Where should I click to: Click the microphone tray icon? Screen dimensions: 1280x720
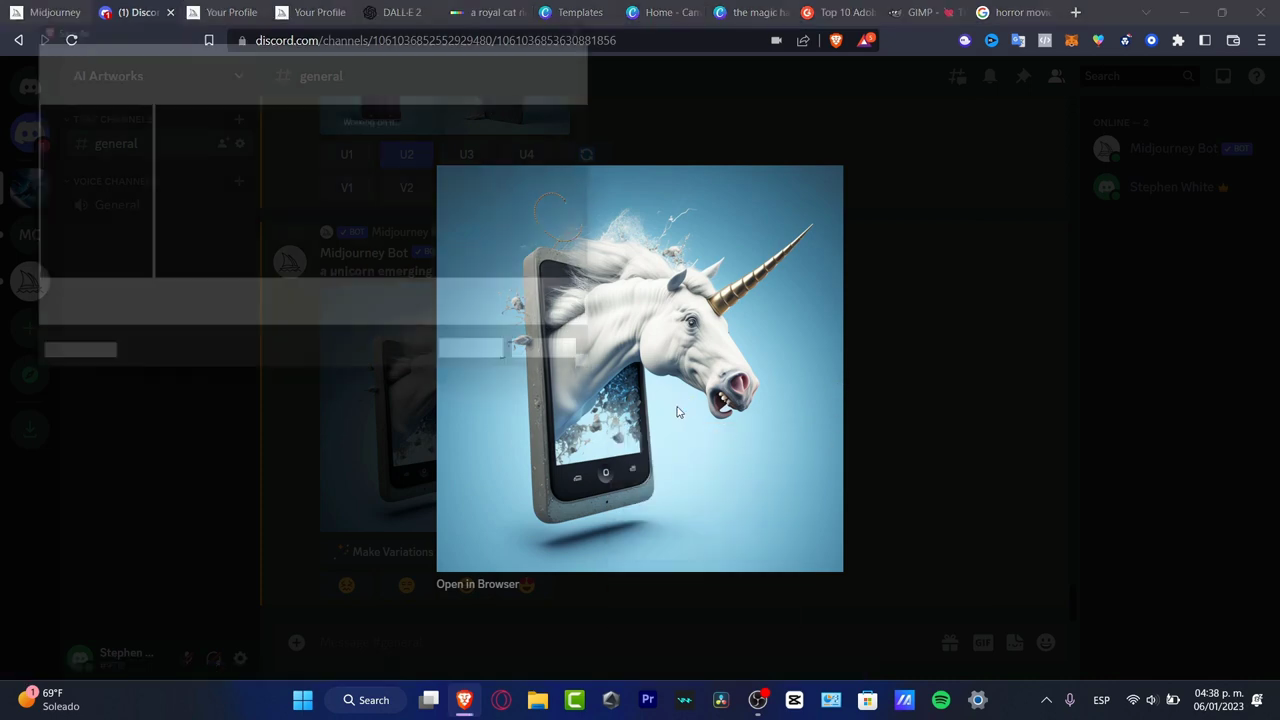(1070, 700)
